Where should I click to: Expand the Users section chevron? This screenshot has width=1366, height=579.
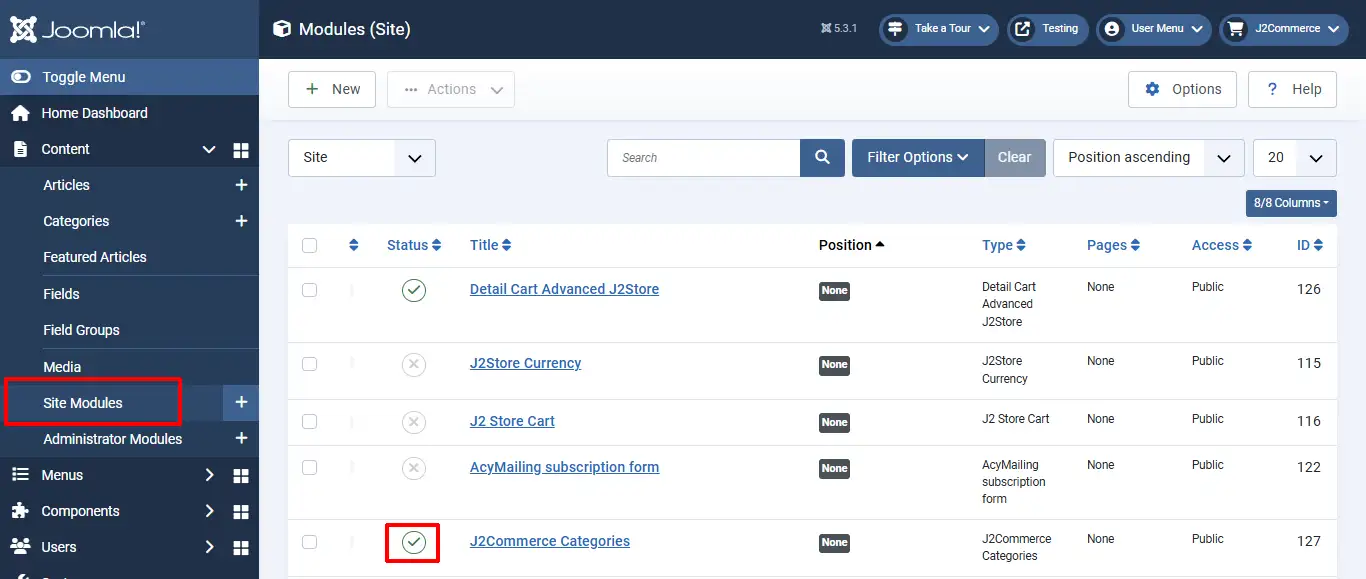[x=209, y=547]
